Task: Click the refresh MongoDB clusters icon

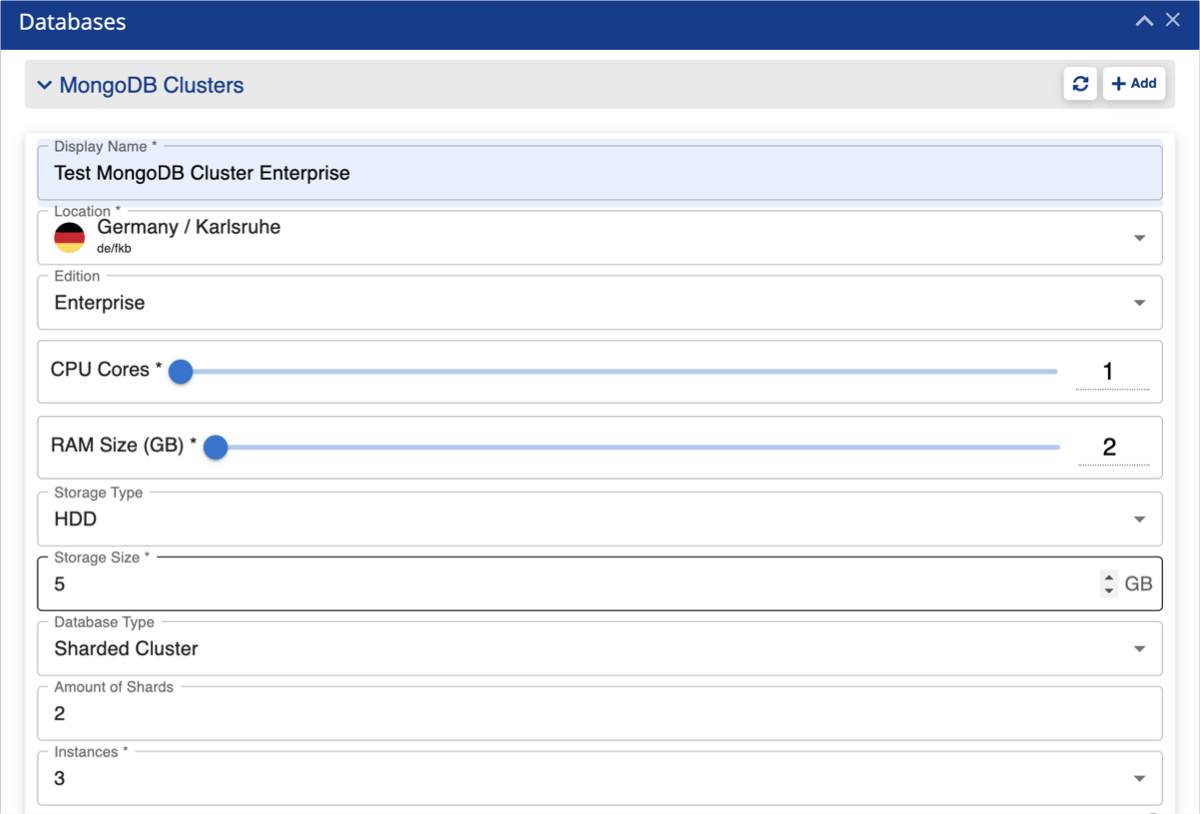Action: [1080, 84]
